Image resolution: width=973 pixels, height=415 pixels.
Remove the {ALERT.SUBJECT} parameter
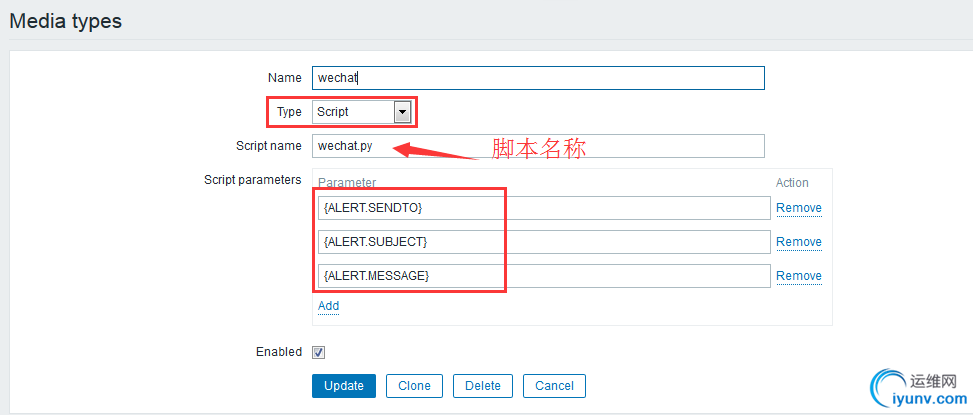click(x=798, y=242)
